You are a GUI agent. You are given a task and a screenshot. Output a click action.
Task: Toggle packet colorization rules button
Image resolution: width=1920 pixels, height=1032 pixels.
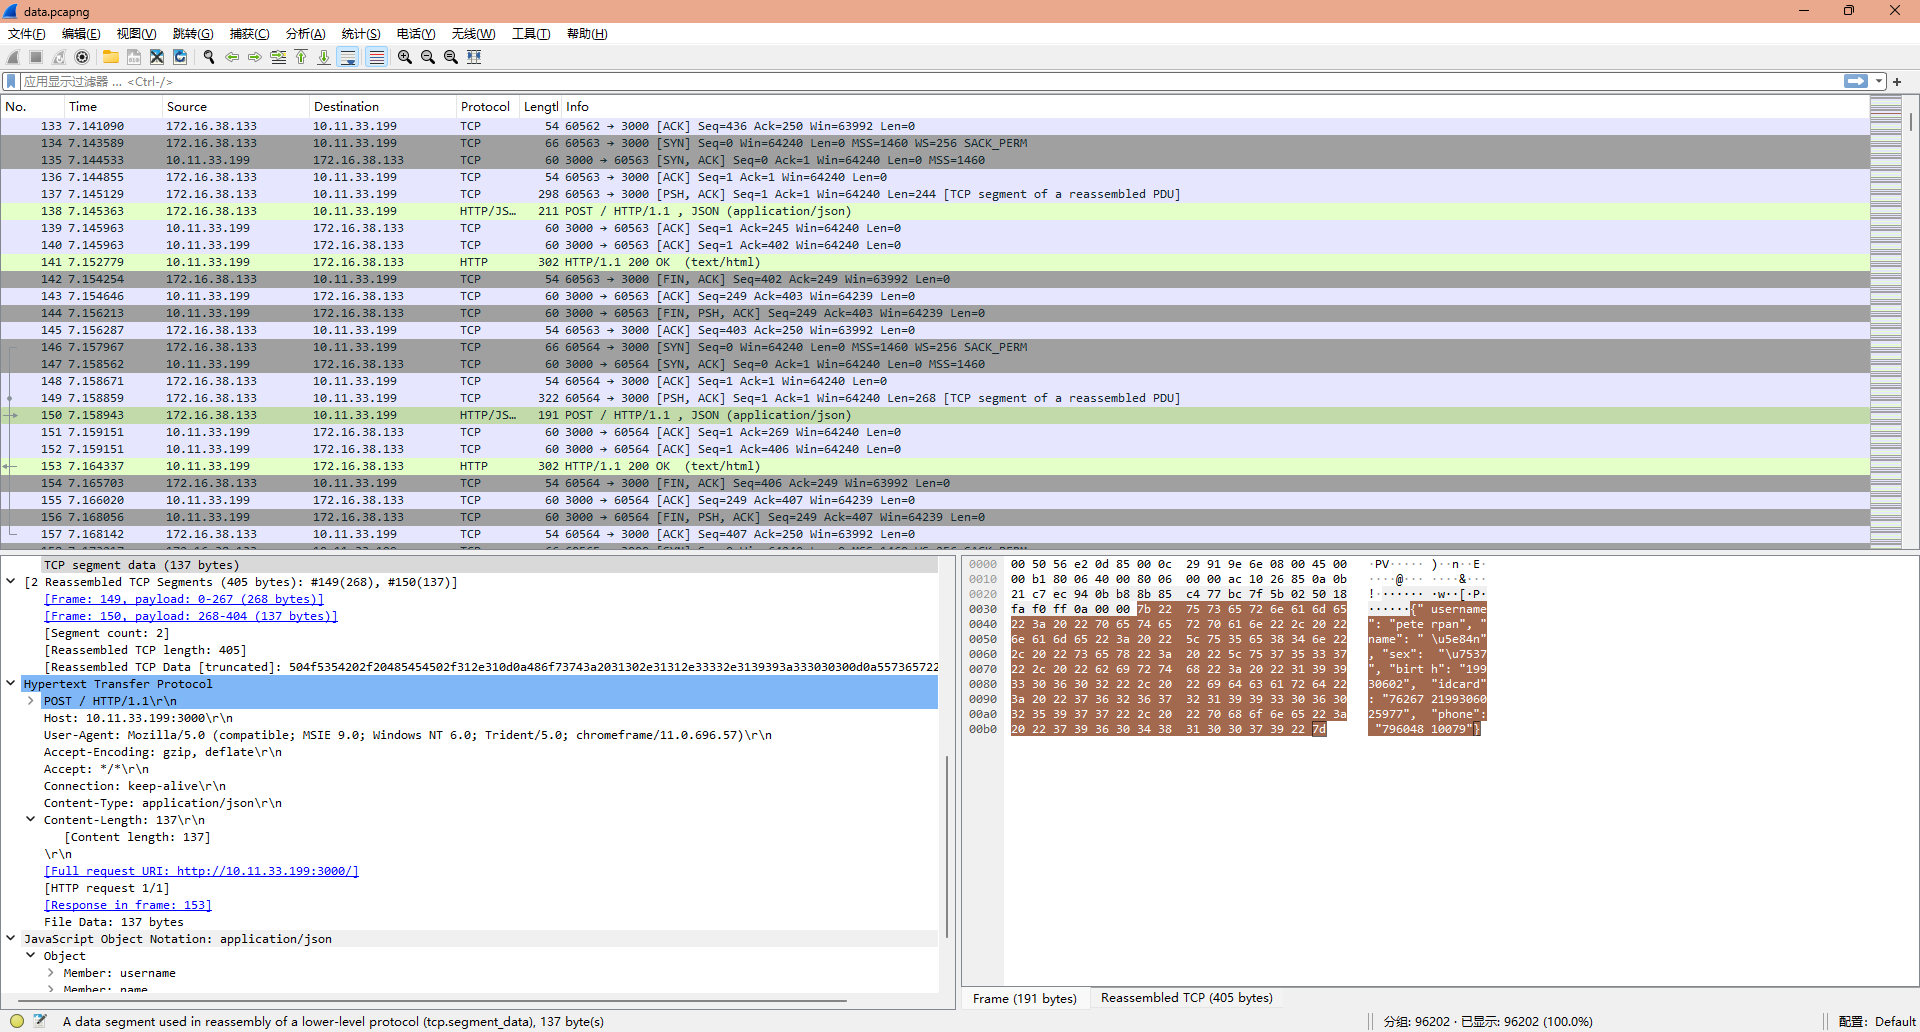click(376, 57)
